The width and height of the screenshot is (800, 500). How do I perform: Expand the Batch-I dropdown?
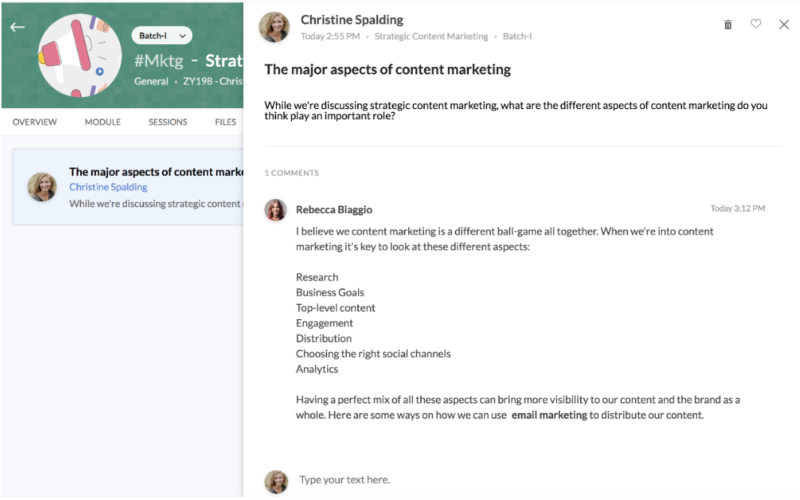[161, 36]
